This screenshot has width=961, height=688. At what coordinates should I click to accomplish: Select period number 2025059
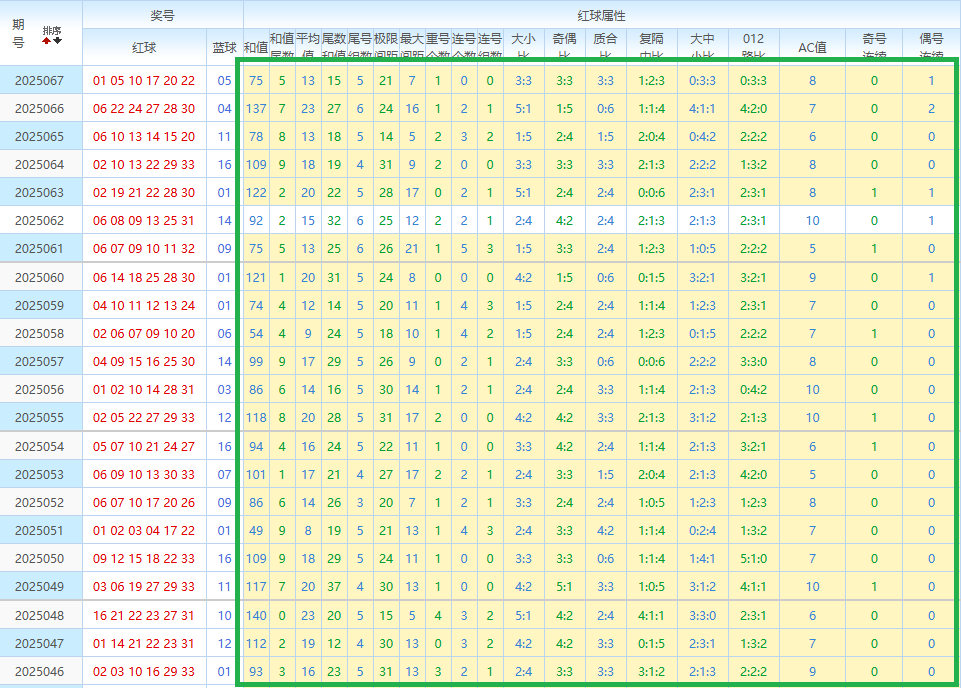[39, 306]
